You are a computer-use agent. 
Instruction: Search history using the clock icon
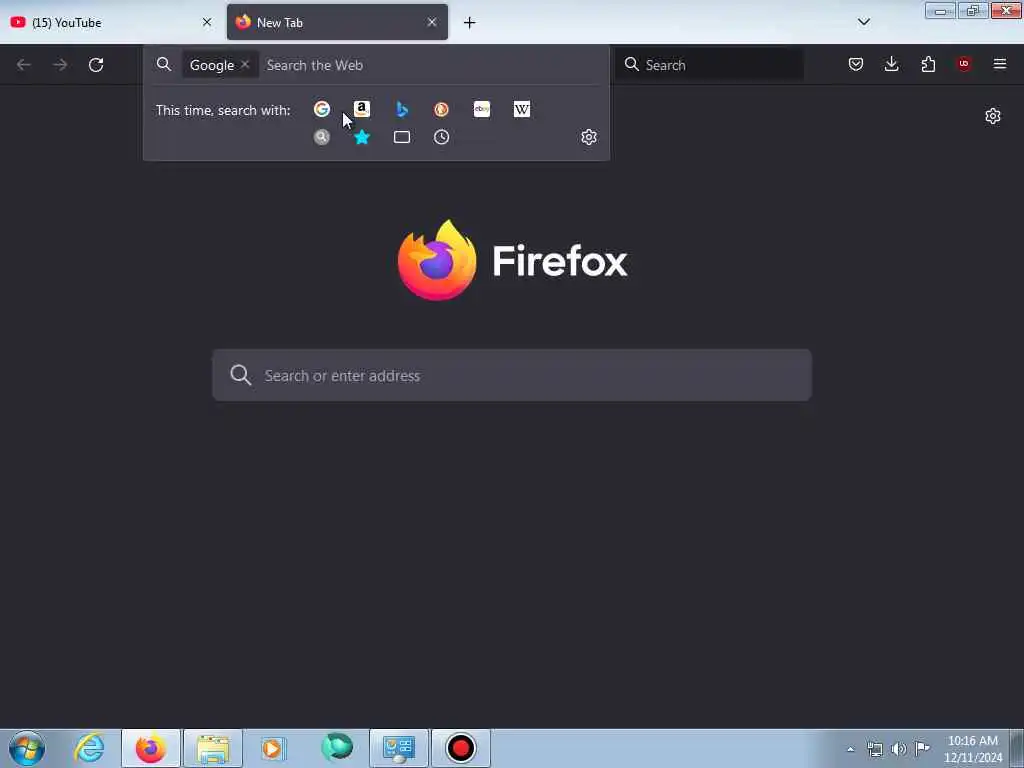[441, 137]
